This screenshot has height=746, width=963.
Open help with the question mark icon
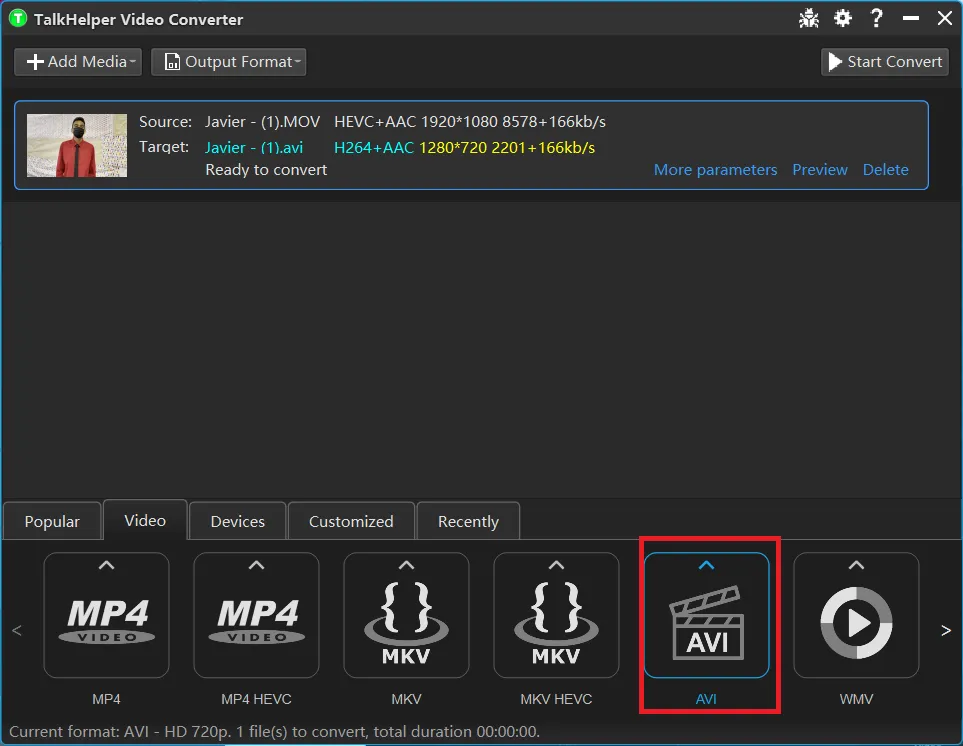pos(877,18)
